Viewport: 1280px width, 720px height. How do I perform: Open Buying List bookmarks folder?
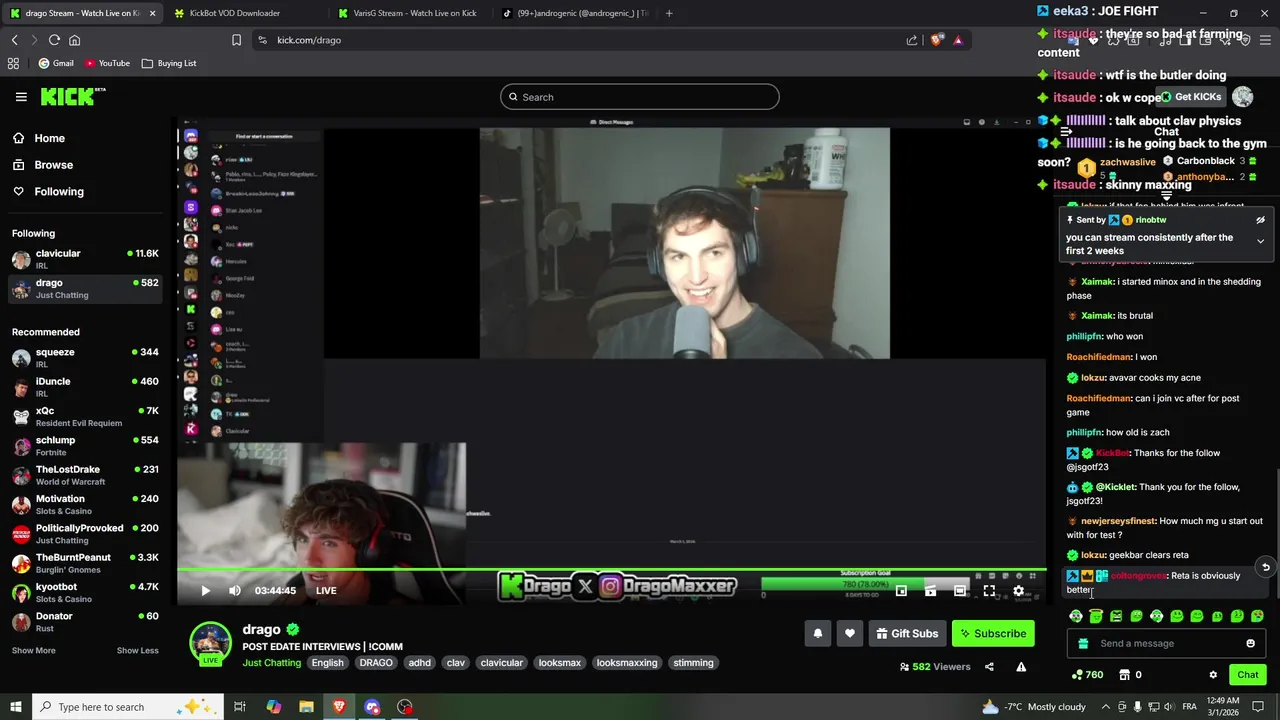point(169,63)
